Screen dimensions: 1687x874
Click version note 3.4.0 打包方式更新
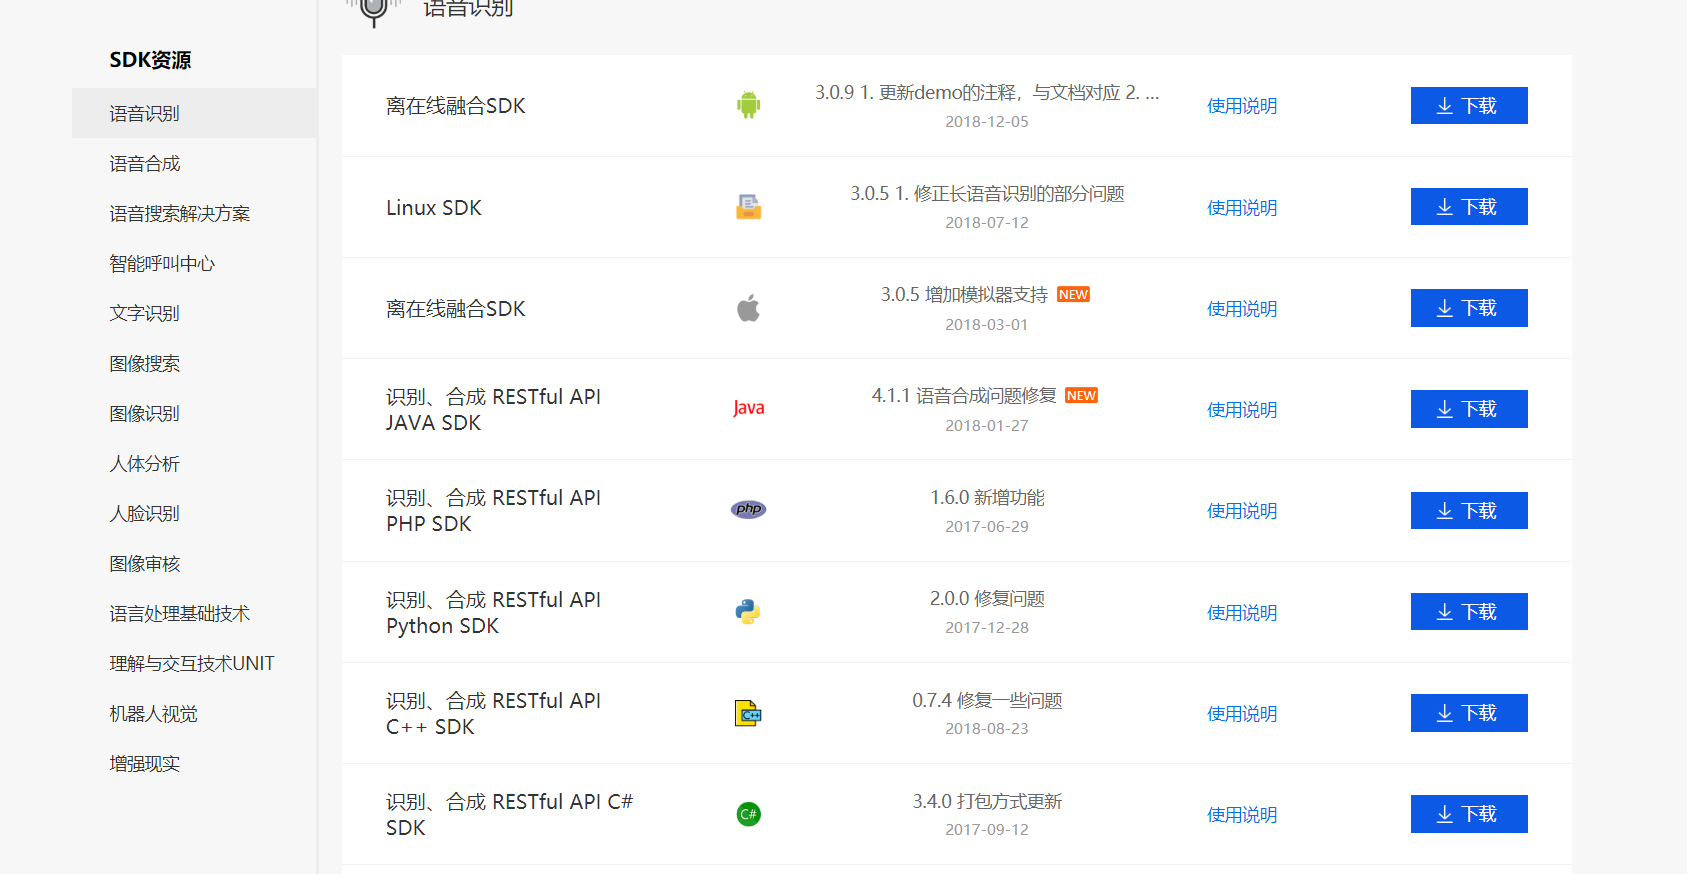[x=987, y=802]
